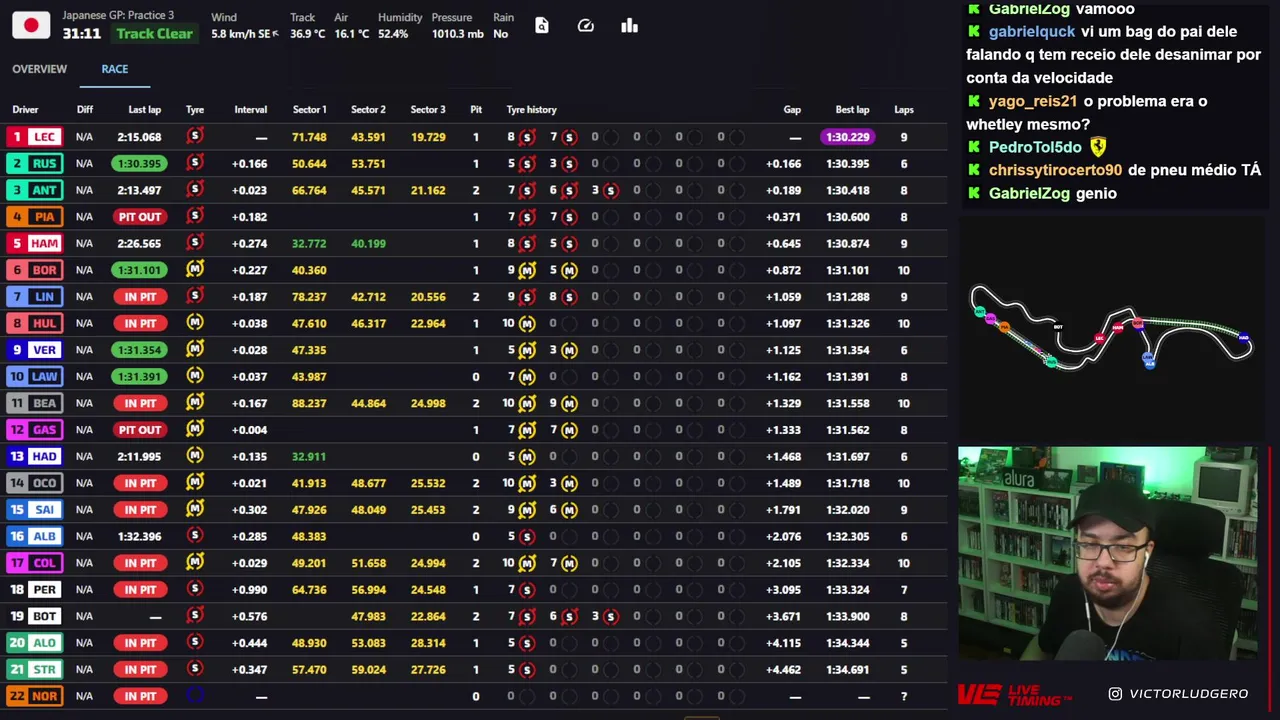Click HAM's green sector 1 time 32.772
Screen dimensions: 1280x720
click(x=309, y=243)
